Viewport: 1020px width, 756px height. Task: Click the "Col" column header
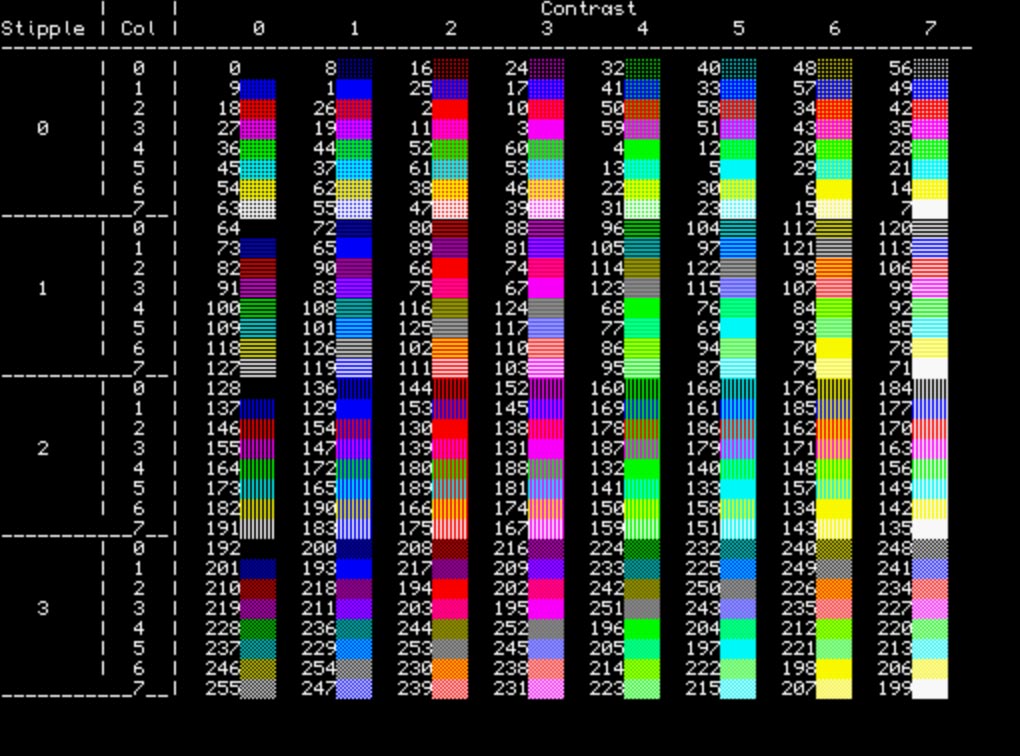coord(138,29)
